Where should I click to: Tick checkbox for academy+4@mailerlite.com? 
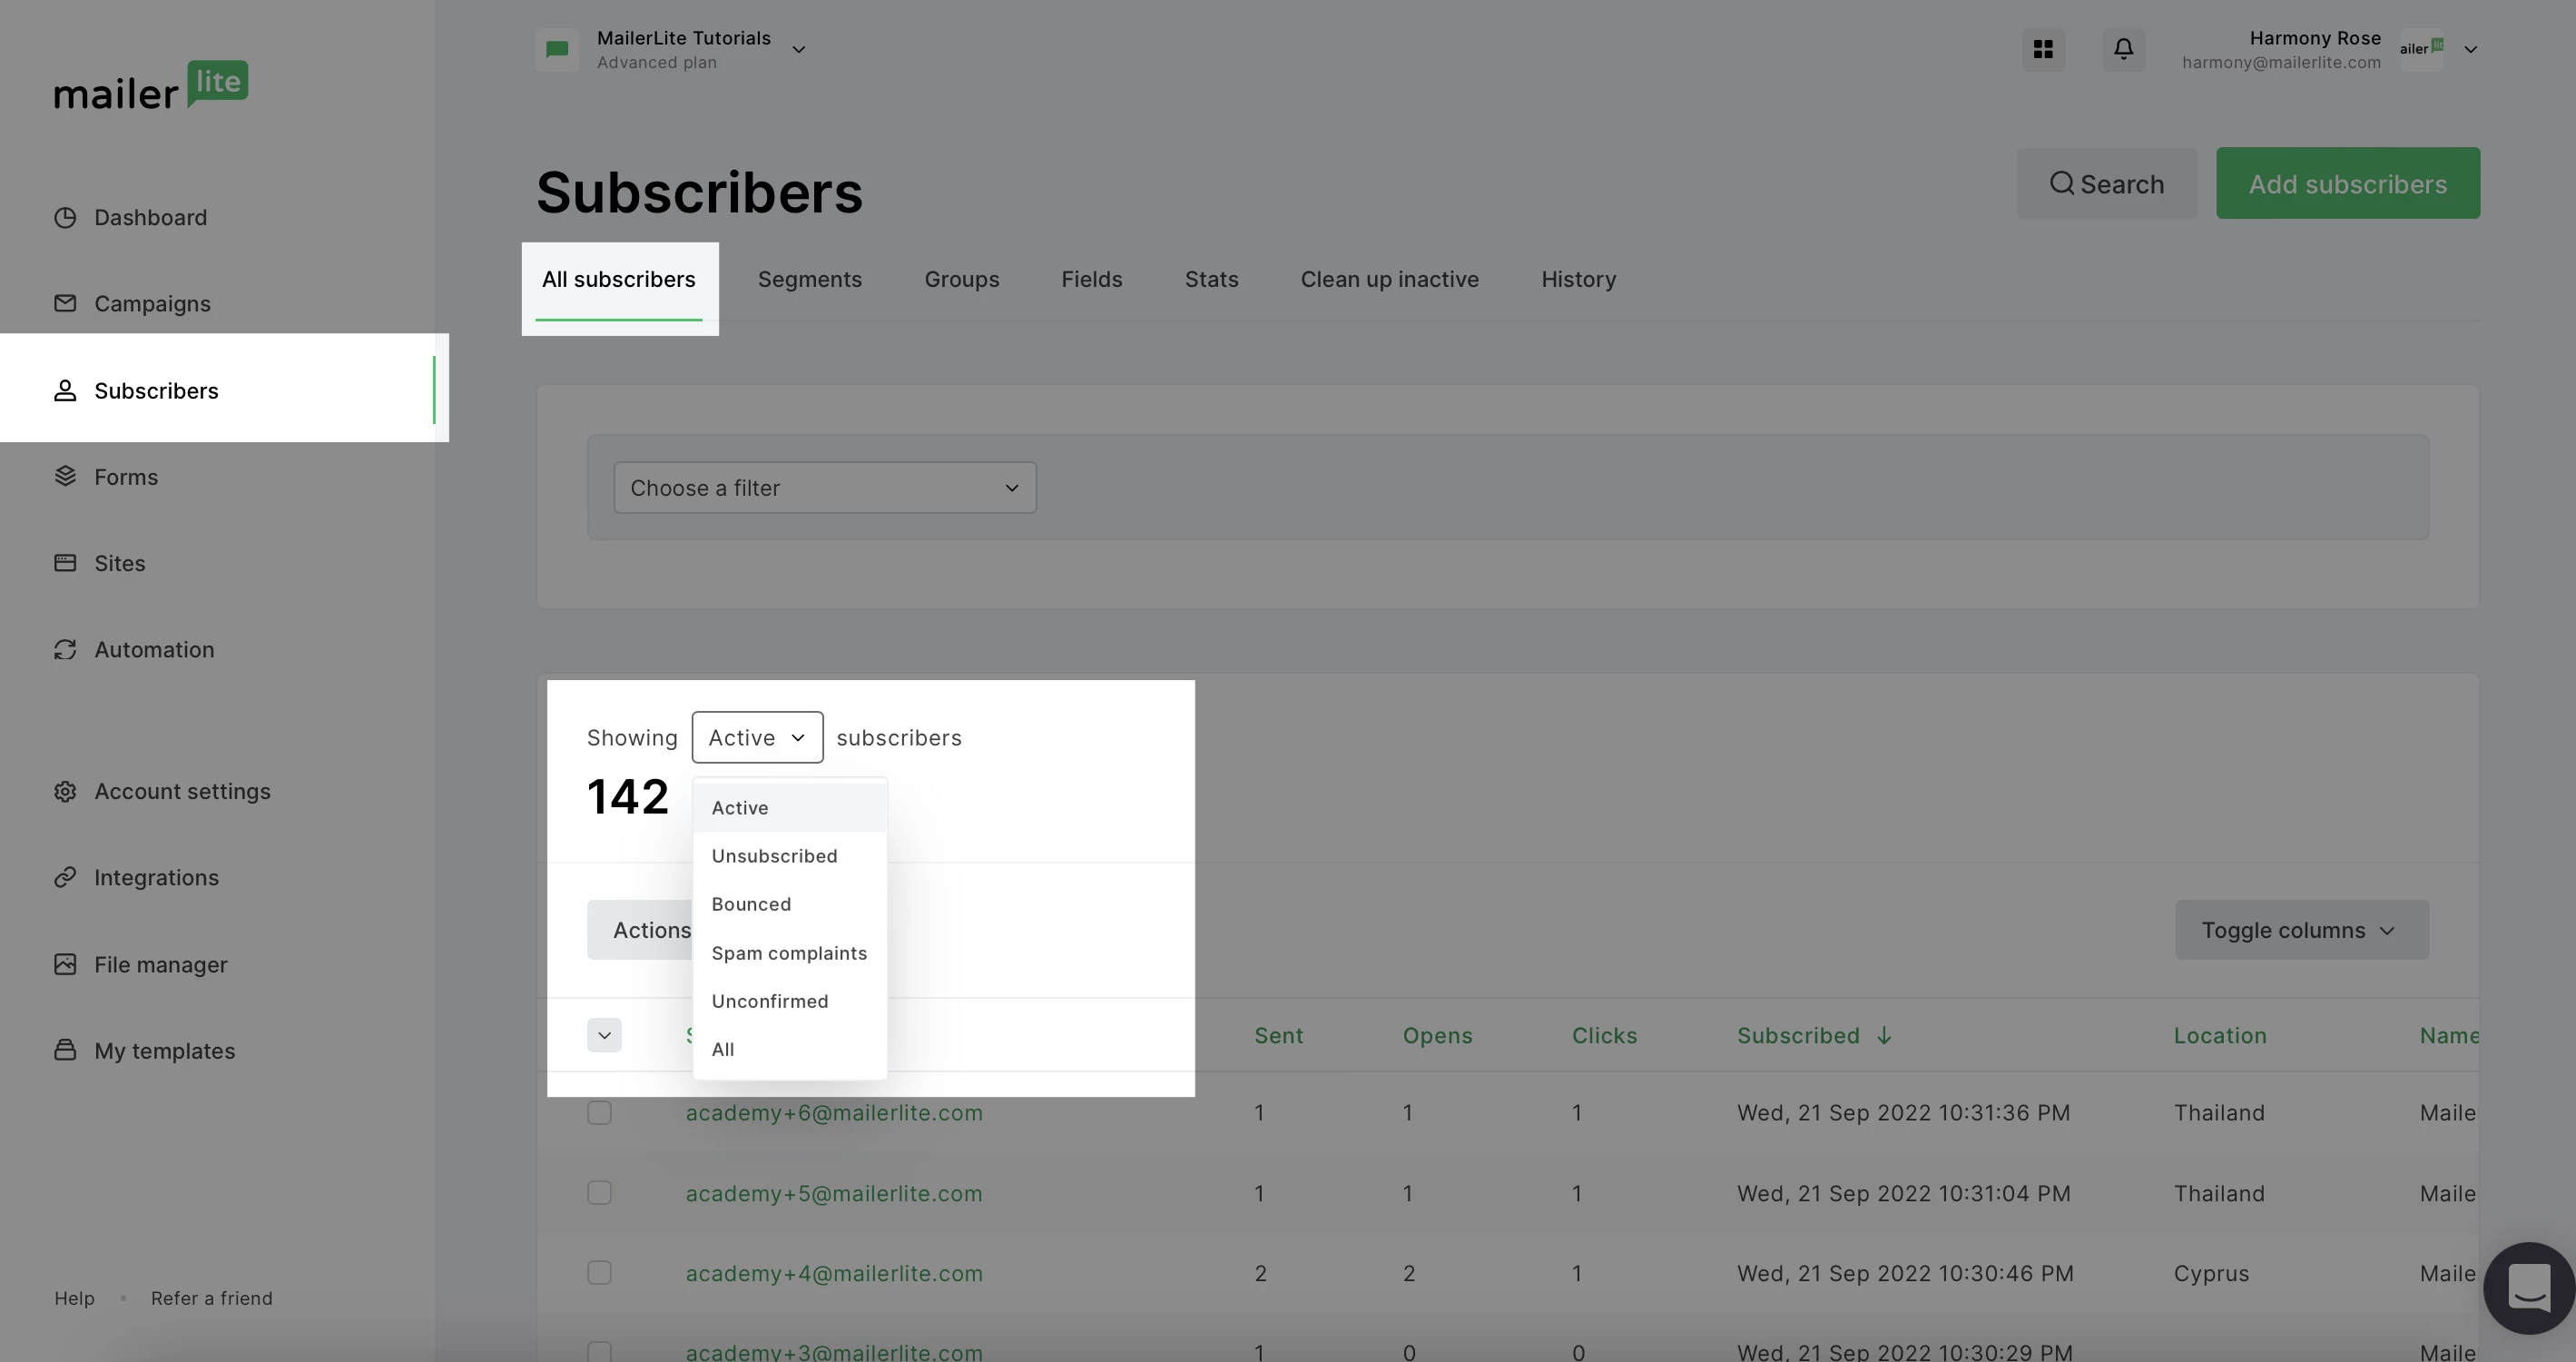point(599,1273)
